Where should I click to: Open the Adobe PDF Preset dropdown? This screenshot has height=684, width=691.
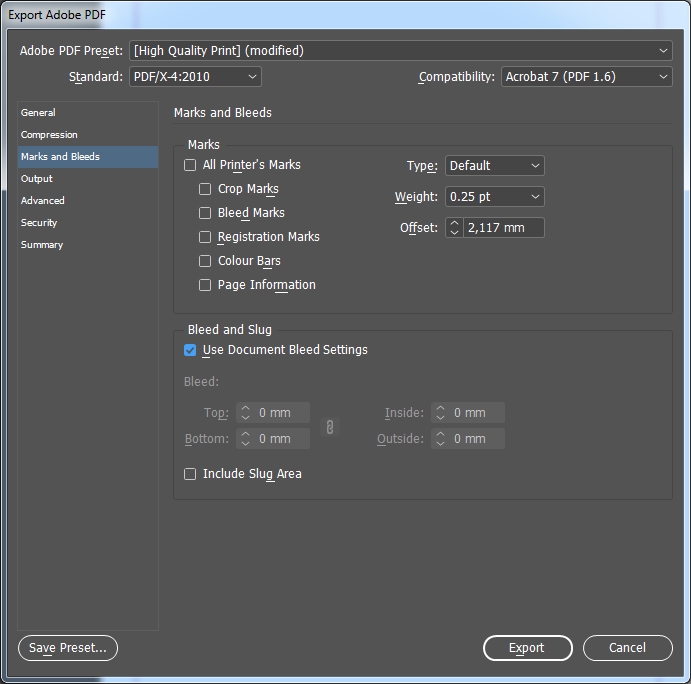401,51
